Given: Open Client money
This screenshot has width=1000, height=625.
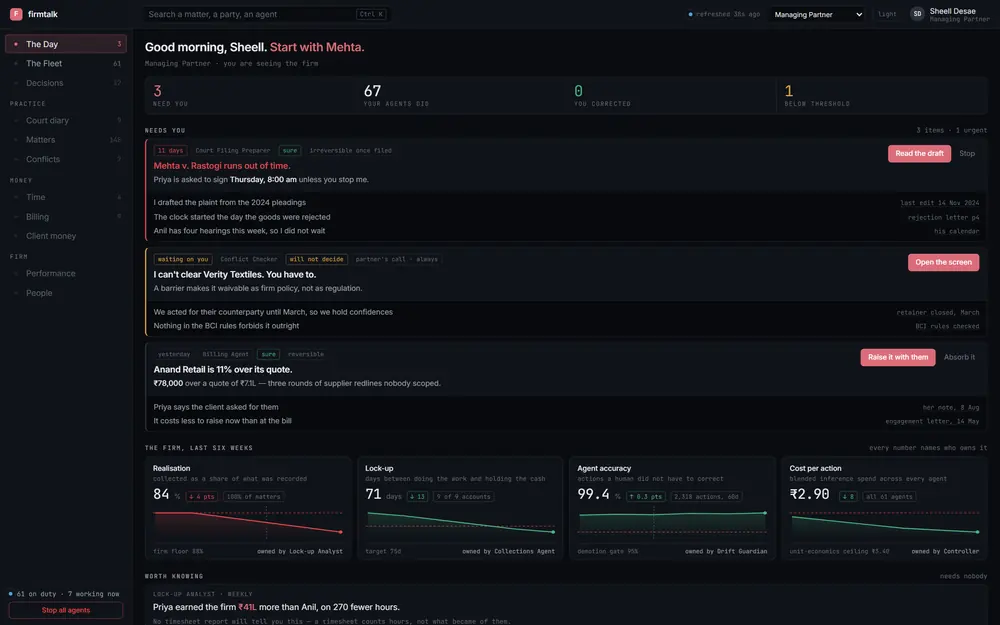Looking at the screenshot, I should coord(66,236).
